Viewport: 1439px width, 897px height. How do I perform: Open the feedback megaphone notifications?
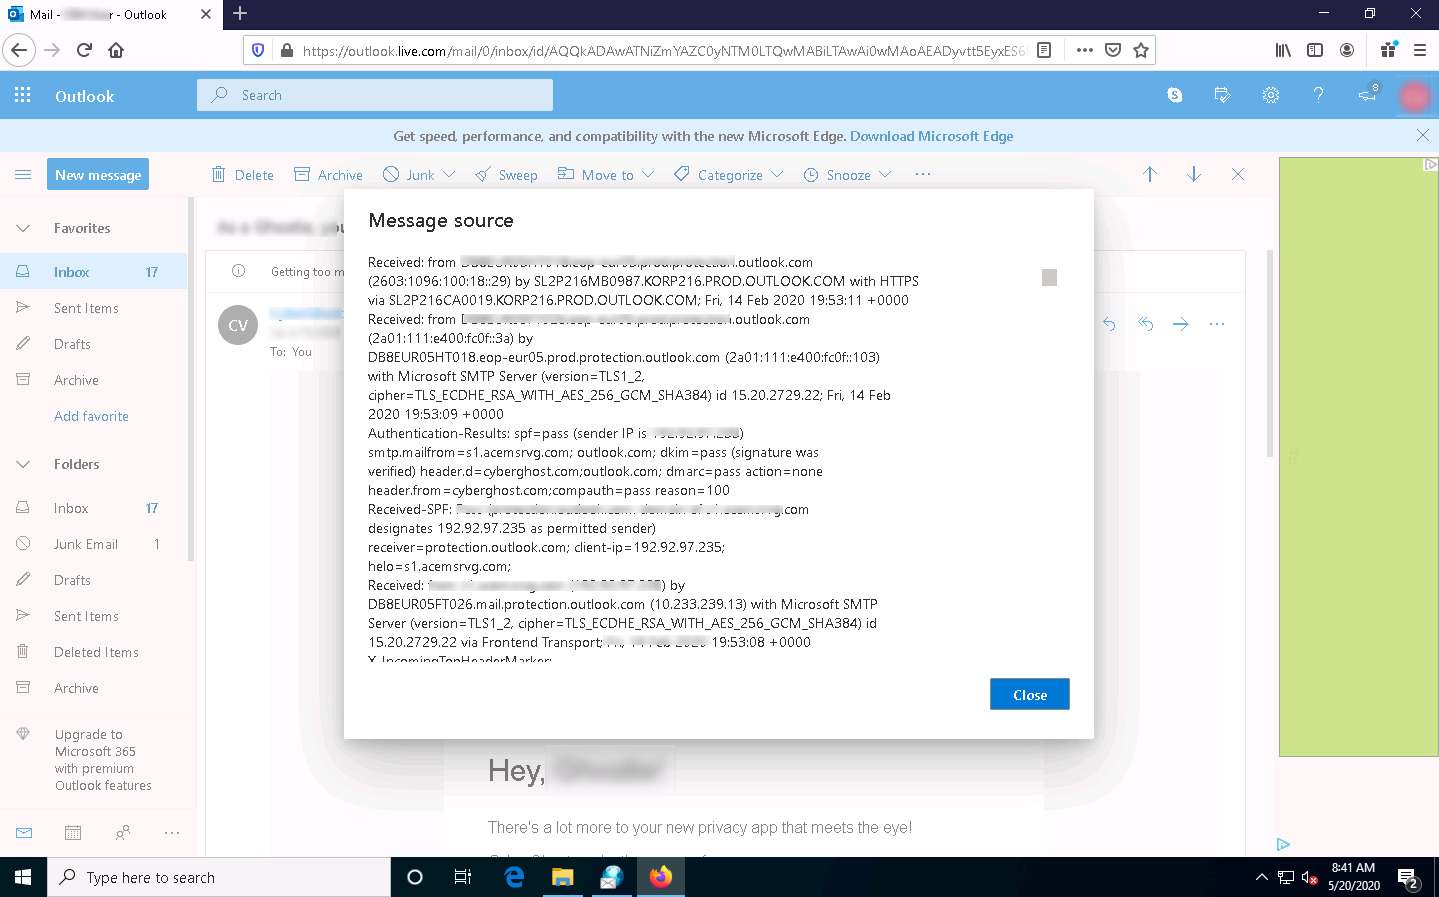click(1367, 95)
